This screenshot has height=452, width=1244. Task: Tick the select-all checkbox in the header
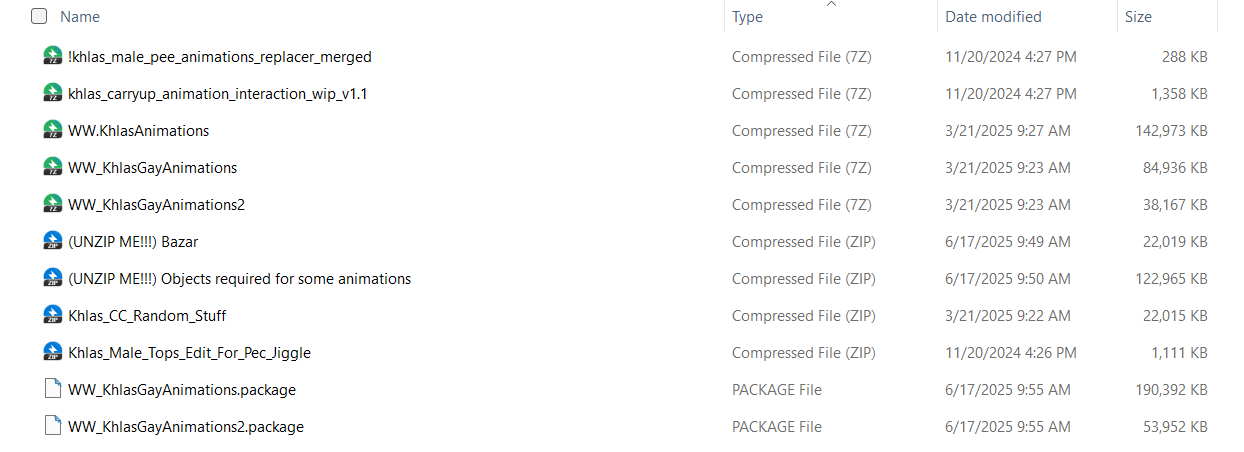[39, 17]
